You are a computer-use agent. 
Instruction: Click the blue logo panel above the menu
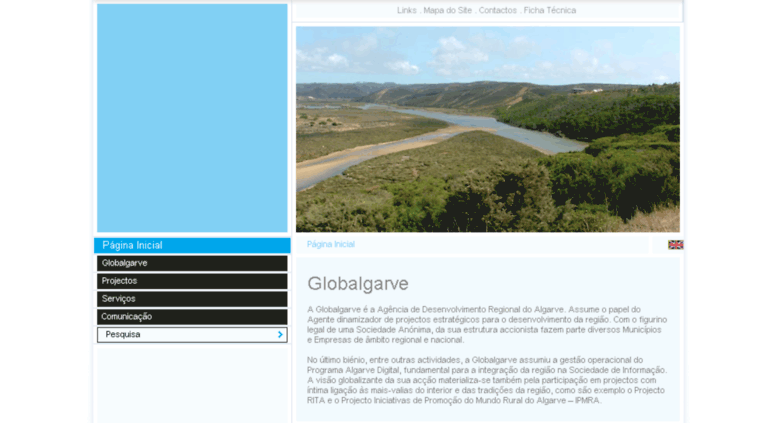tap(192, 118)
